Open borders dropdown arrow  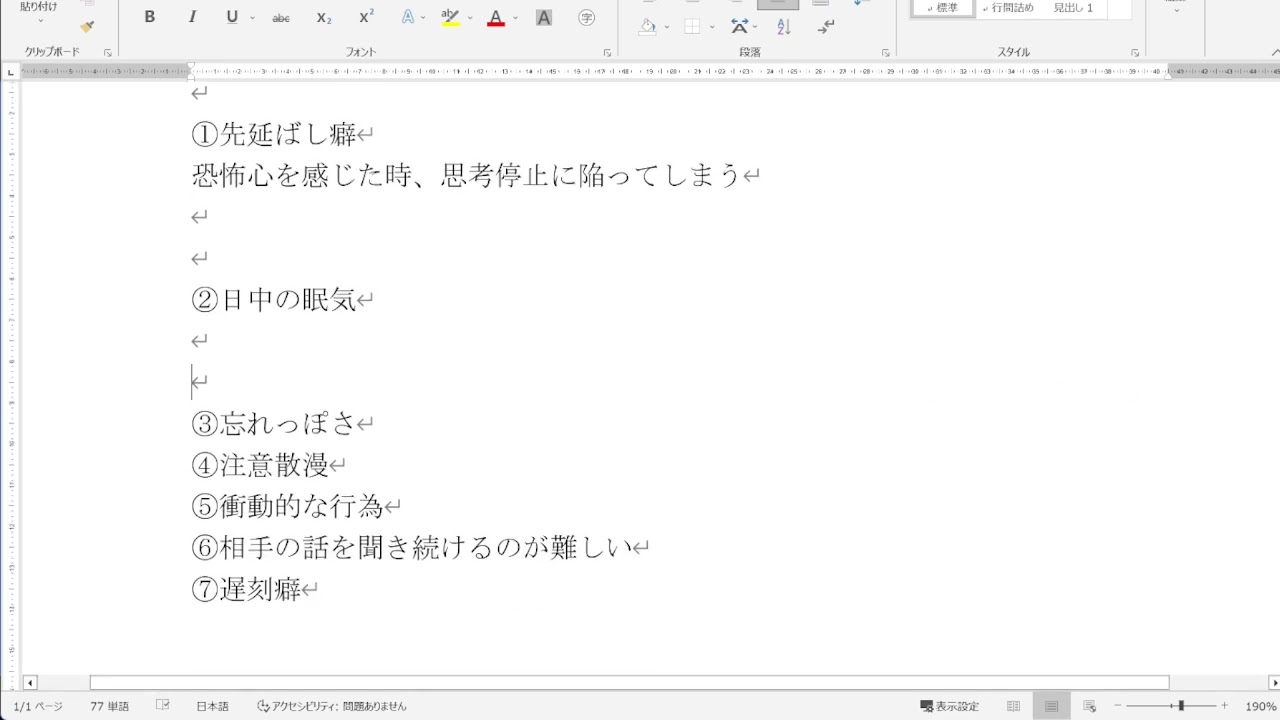712,26
